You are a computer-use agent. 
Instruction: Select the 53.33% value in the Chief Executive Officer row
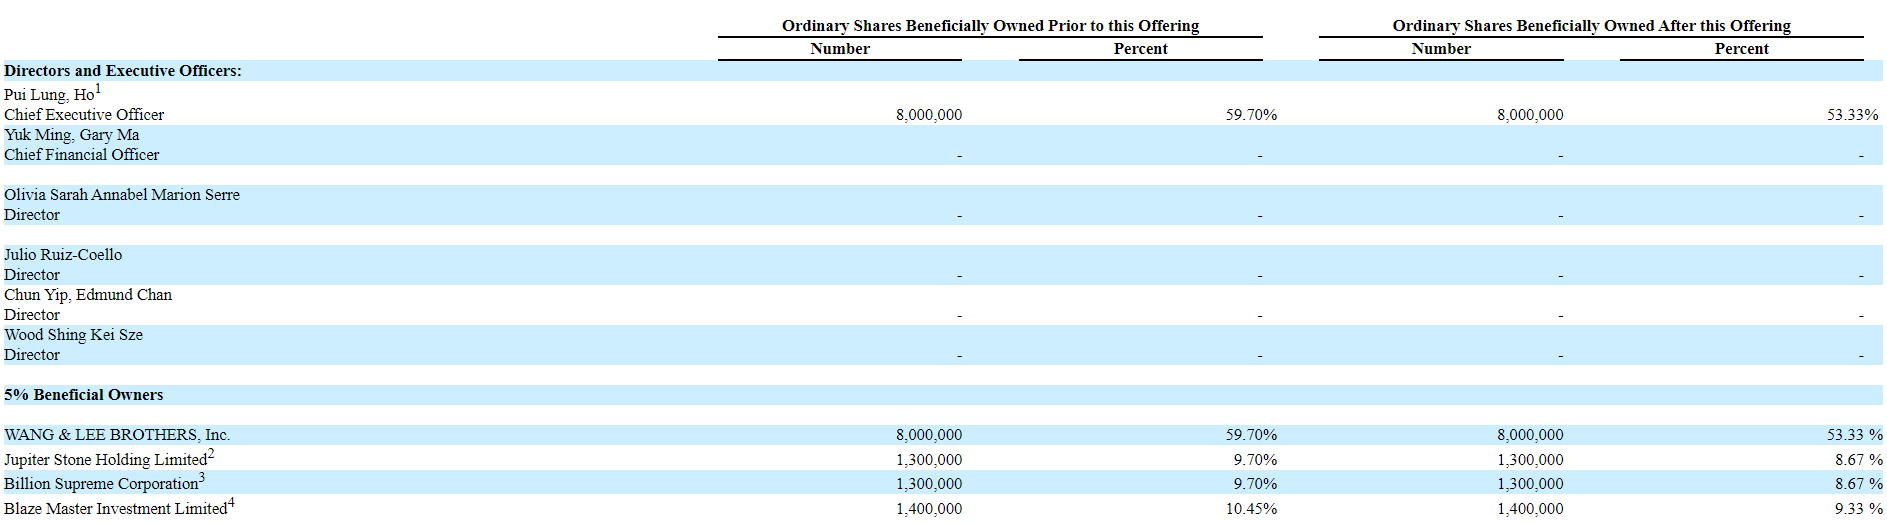pos(1852,115)
